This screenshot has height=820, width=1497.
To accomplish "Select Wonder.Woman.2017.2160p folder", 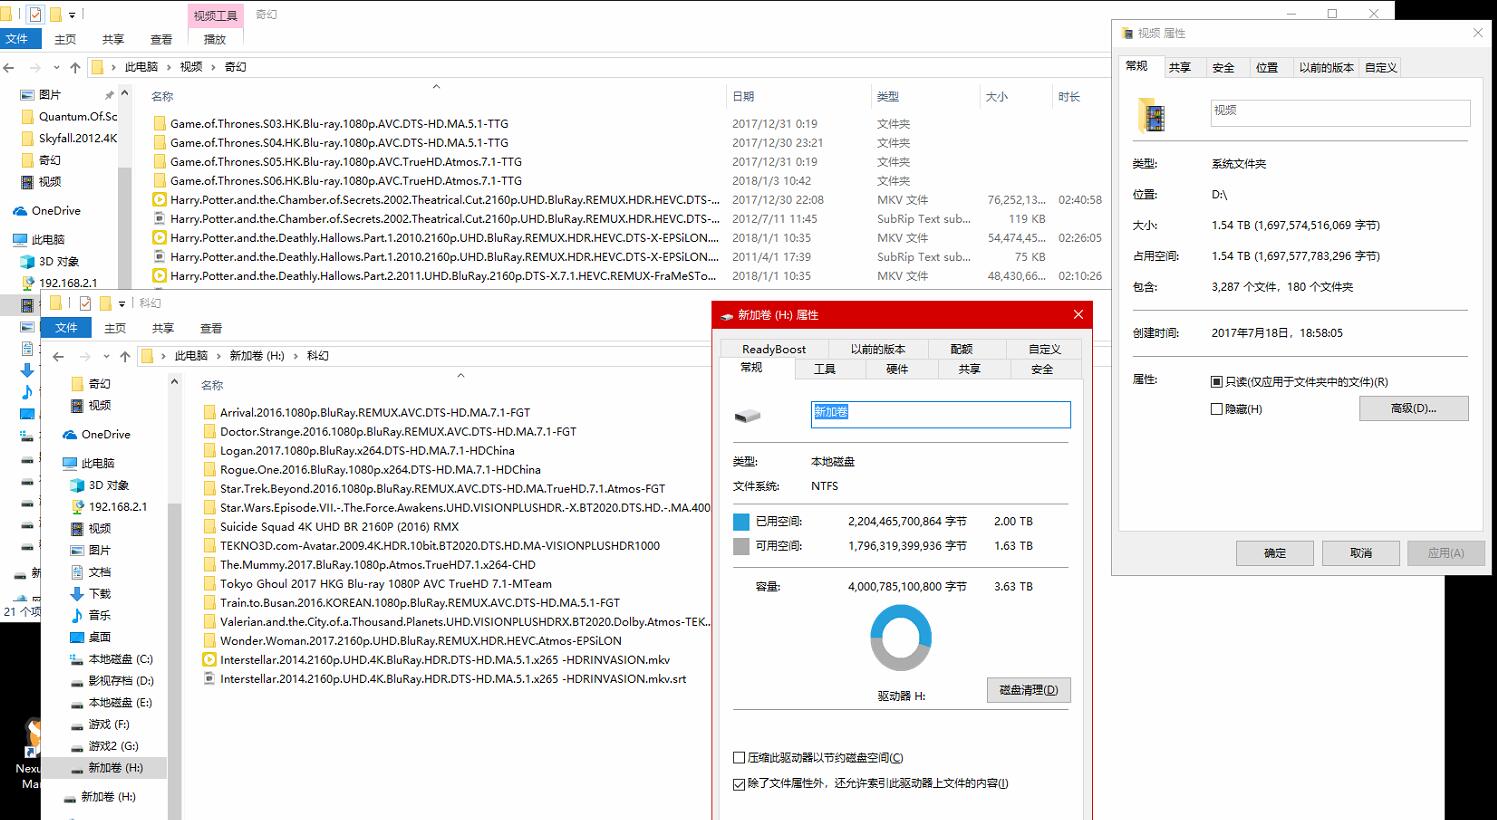I will point(420,641).
